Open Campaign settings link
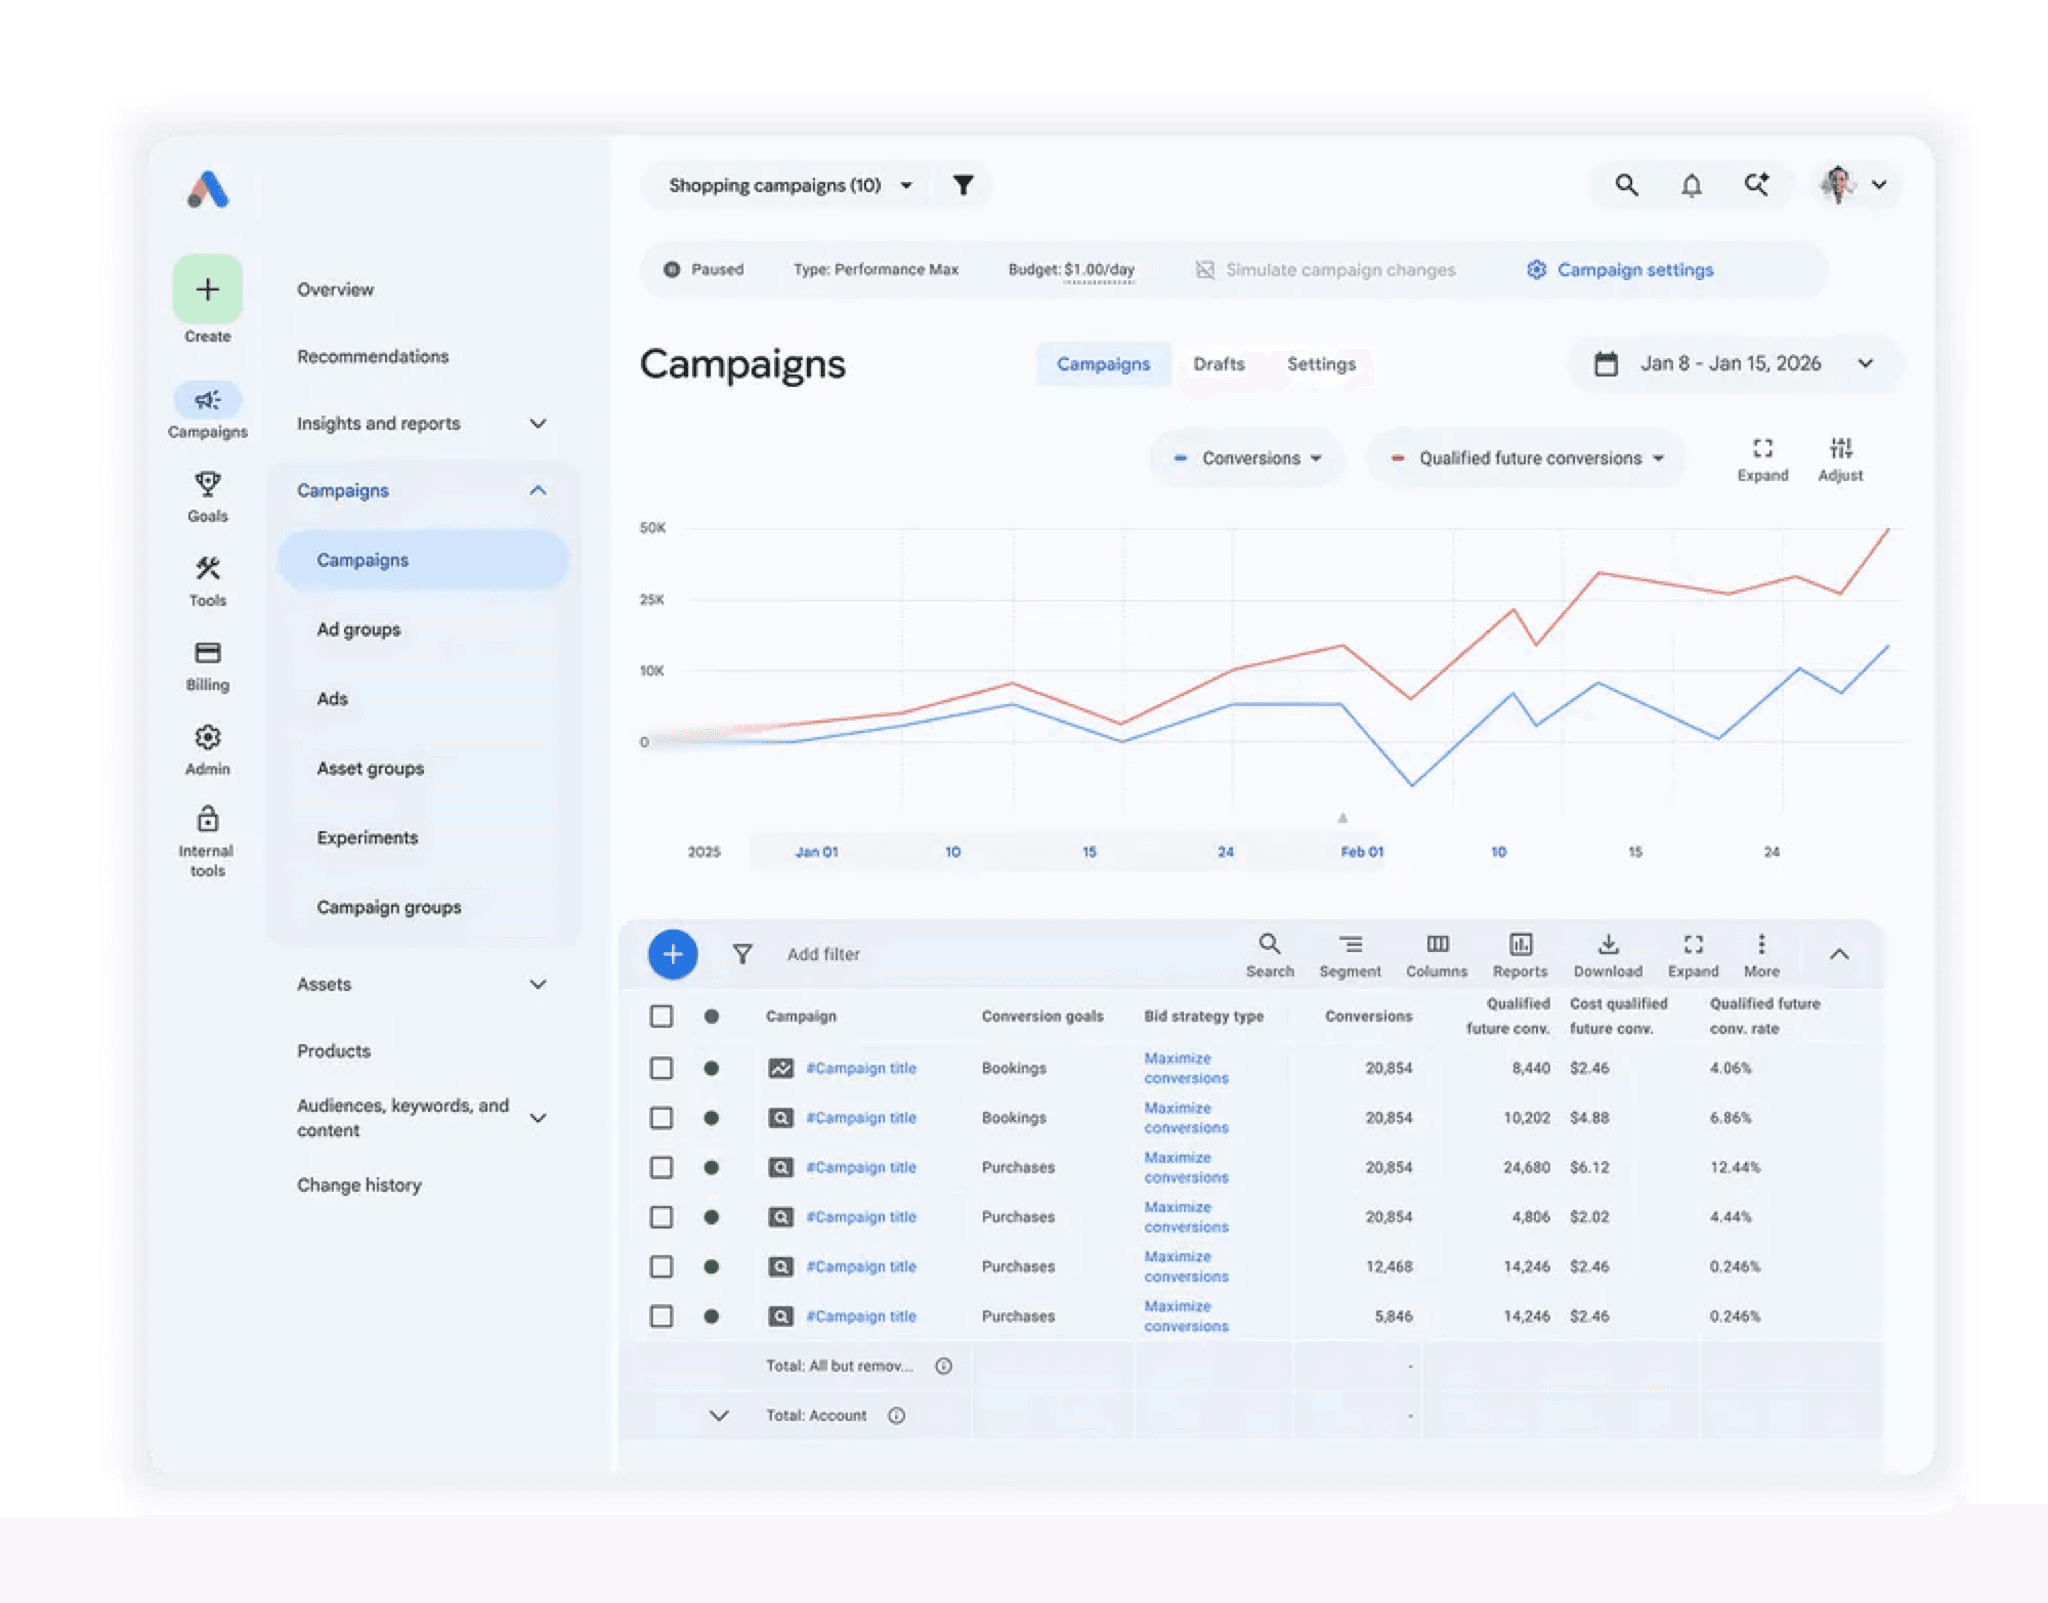The height and width of the screenshot is (1603, 2048). point(1620,270)
